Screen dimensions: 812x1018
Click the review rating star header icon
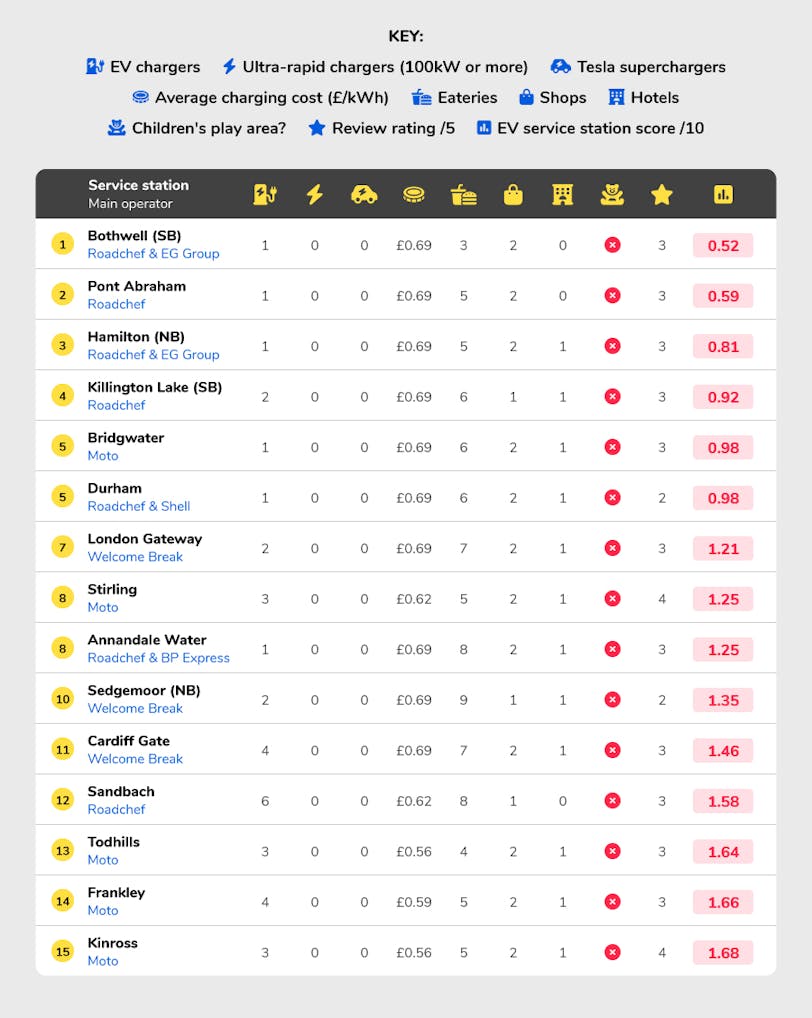click(x=661, y=194)
